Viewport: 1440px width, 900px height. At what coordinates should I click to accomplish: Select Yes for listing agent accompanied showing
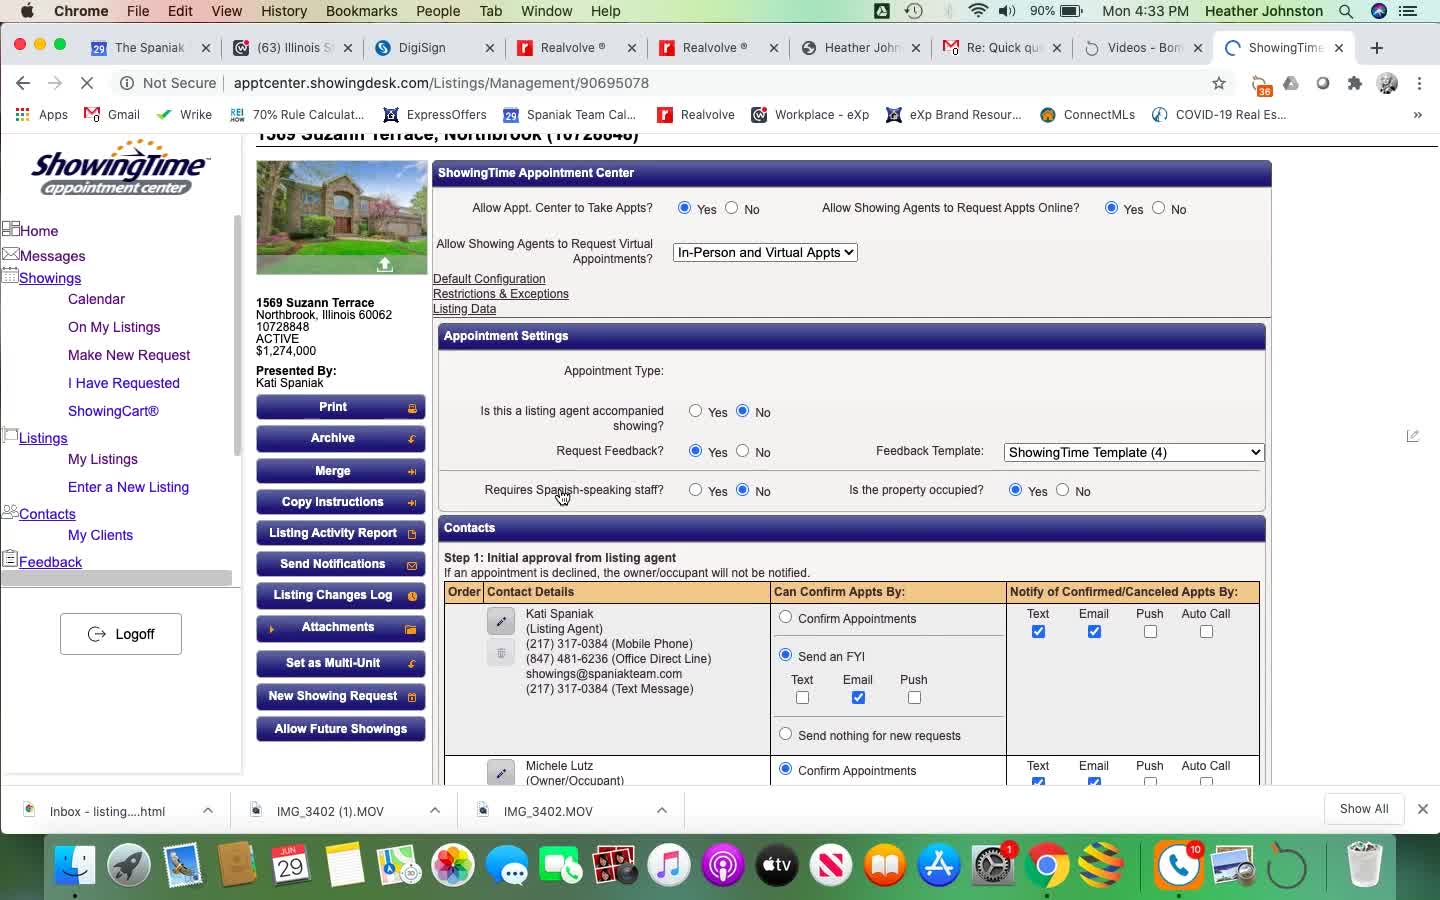tap(695, 411)
